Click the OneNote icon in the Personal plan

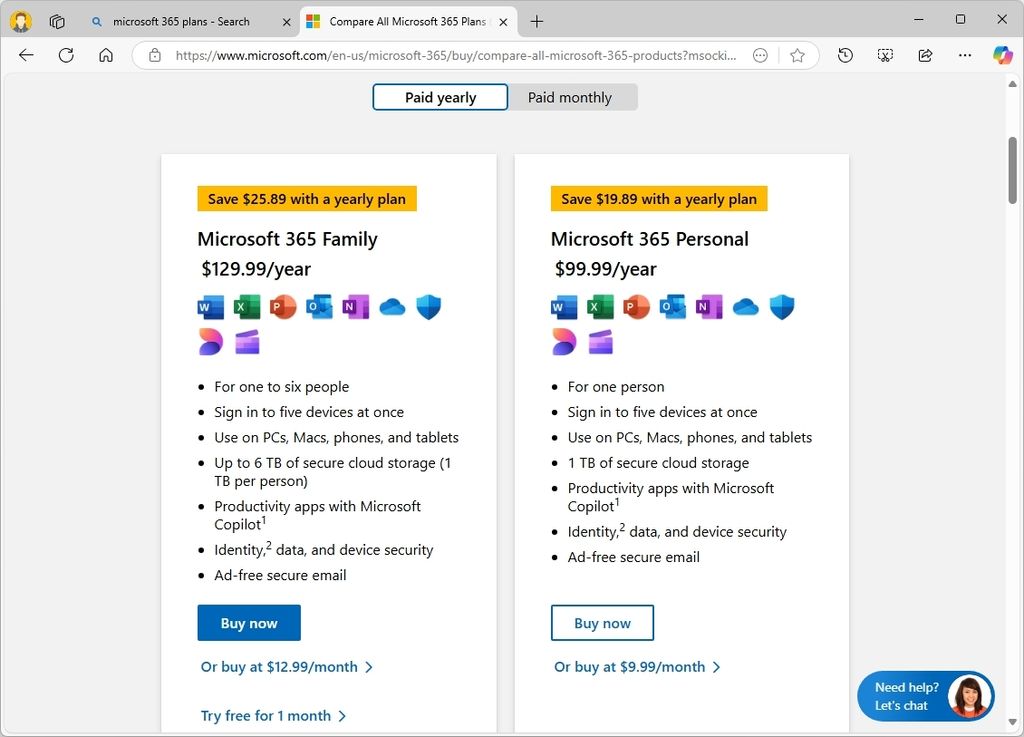coord(709,307)
